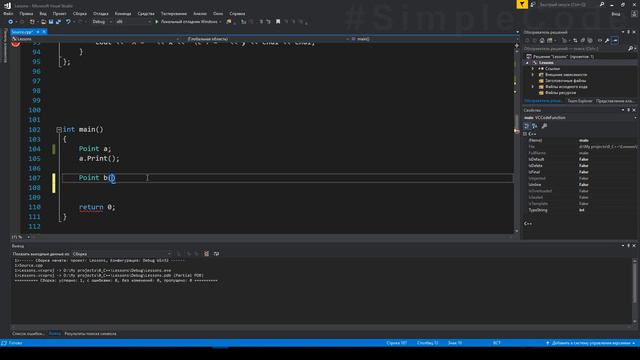Pin the Solution Explorer panel with auto-hide pushpin

(629, 32)
